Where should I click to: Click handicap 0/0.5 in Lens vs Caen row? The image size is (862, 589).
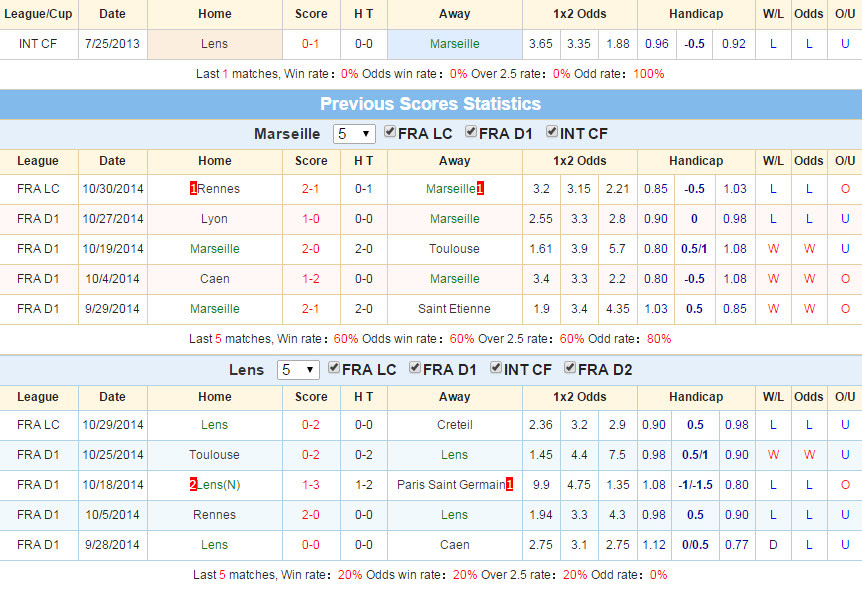(x=695, y=545)
